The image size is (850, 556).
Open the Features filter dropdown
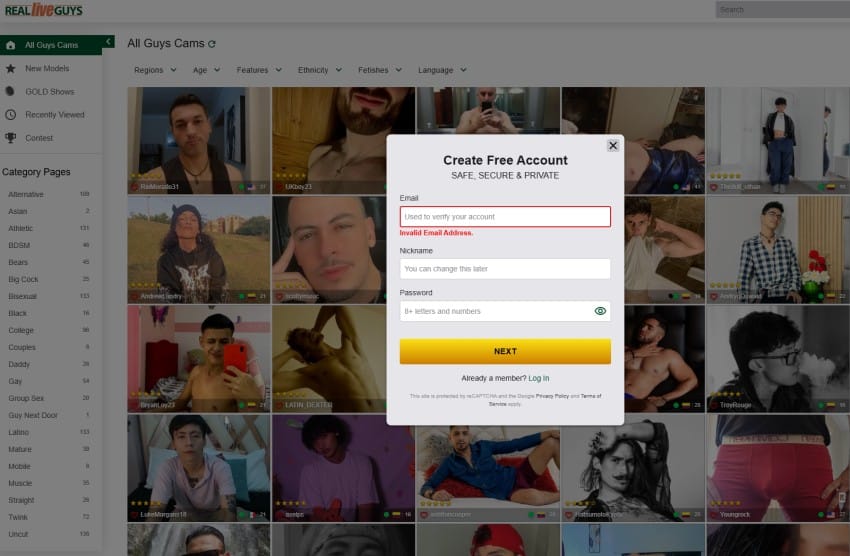[259, 70]
